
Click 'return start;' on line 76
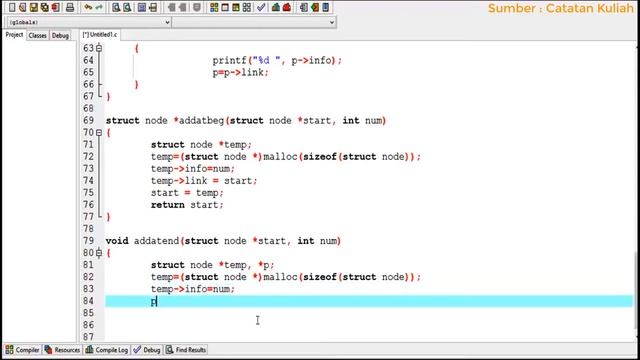coord(187,205)
